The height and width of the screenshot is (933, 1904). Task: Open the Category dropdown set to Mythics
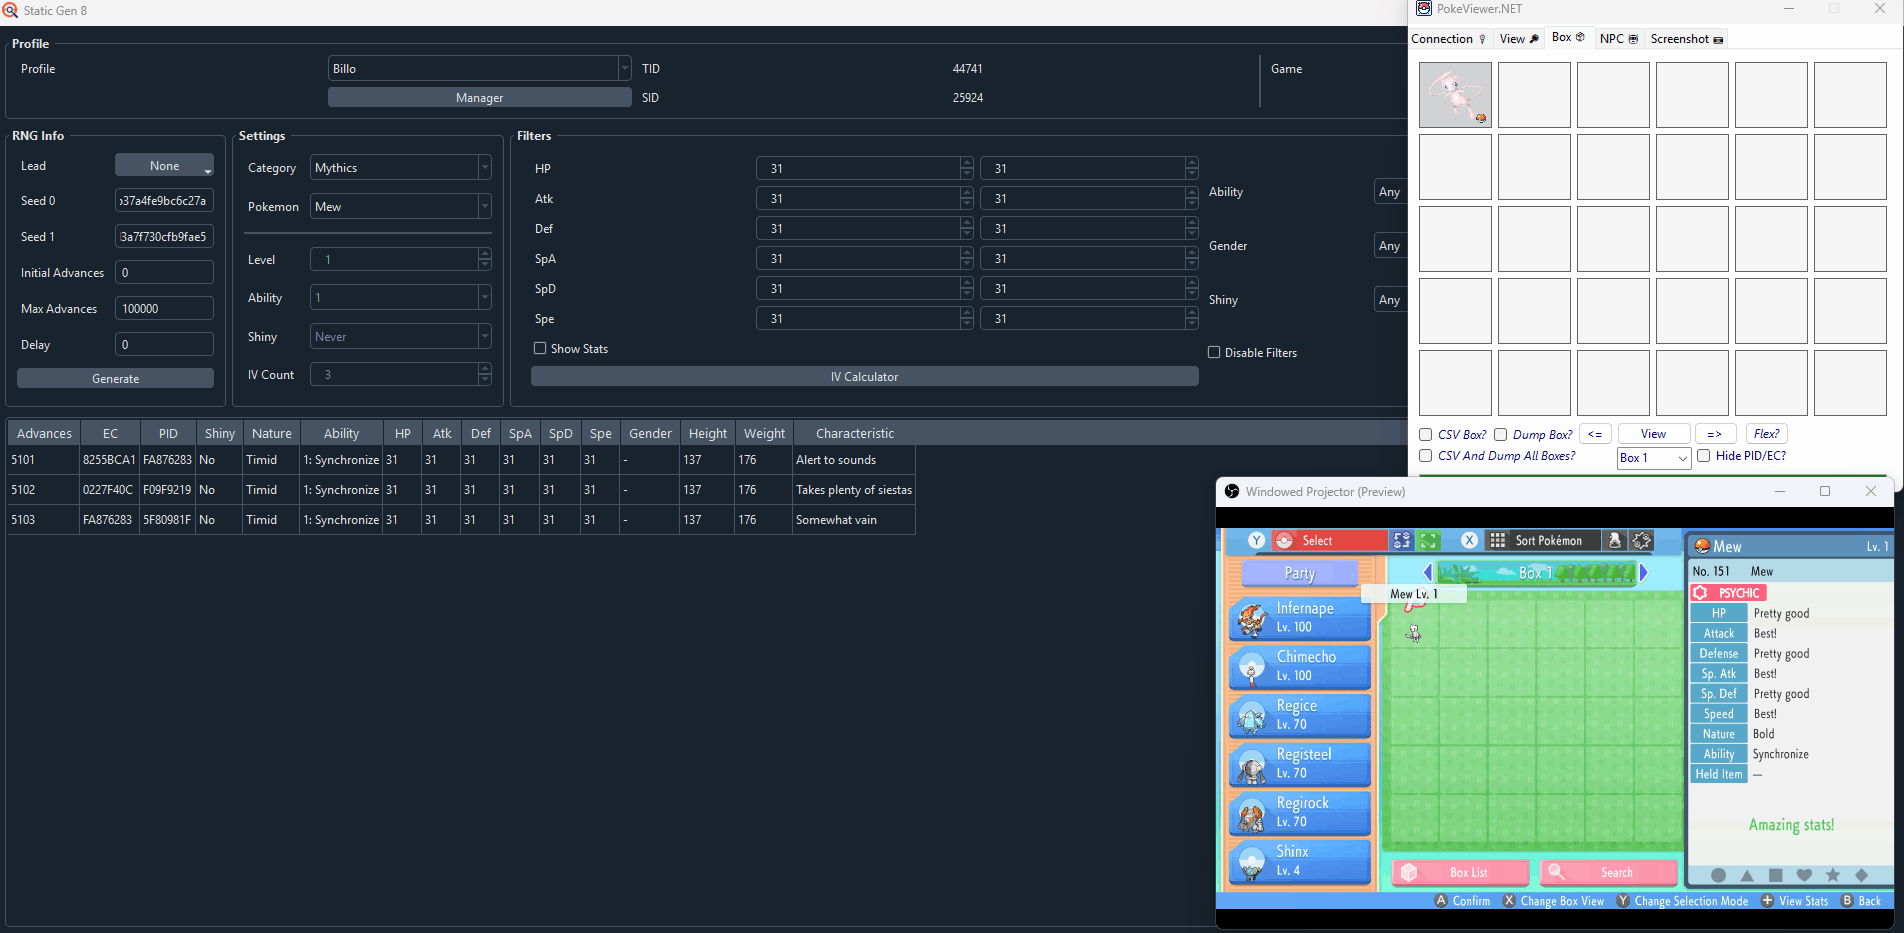[x=400, y=167]
